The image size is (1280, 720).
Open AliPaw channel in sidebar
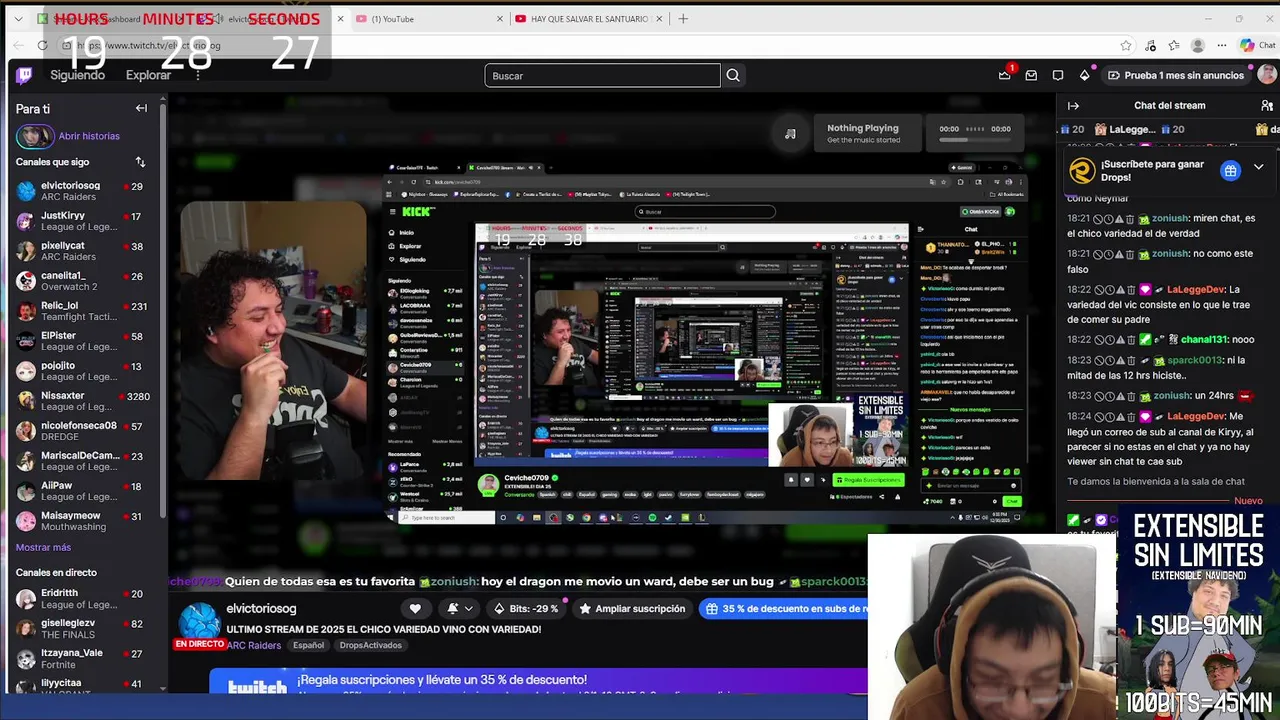(x=83, y=491)
